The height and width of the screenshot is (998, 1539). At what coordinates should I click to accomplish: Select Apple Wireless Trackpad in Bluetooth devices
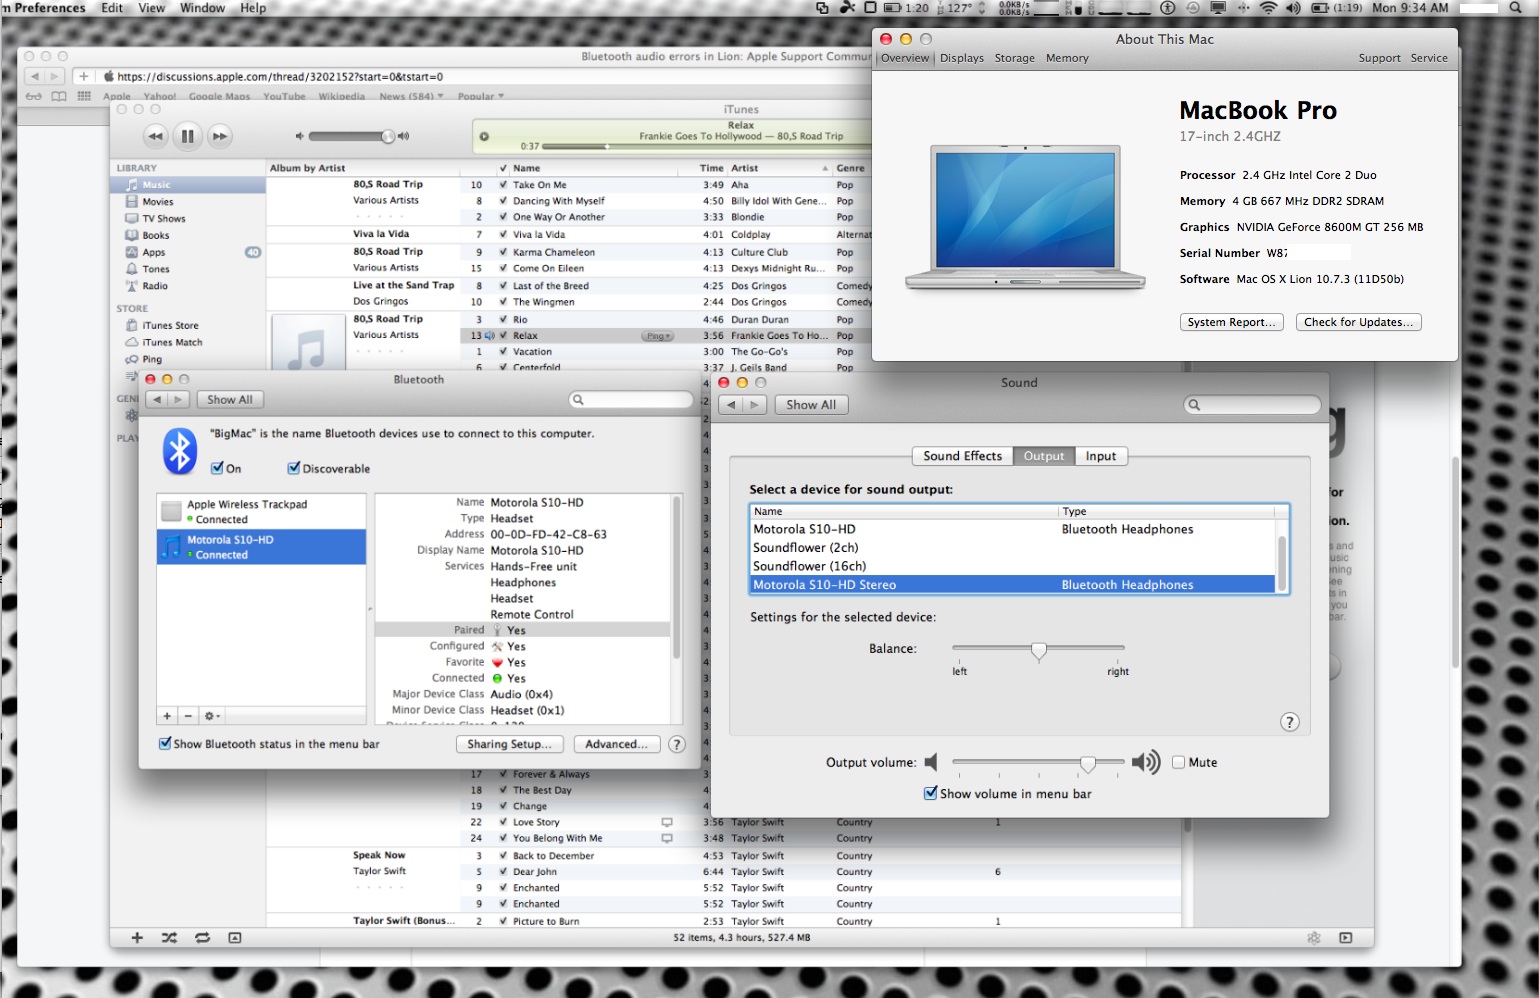coord(261,511)
